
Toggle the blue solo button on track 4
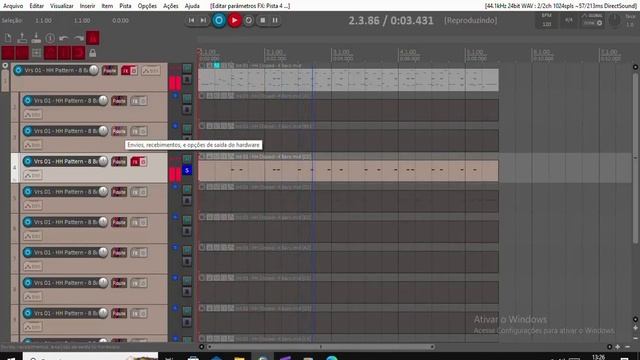[x=187, y=170]
